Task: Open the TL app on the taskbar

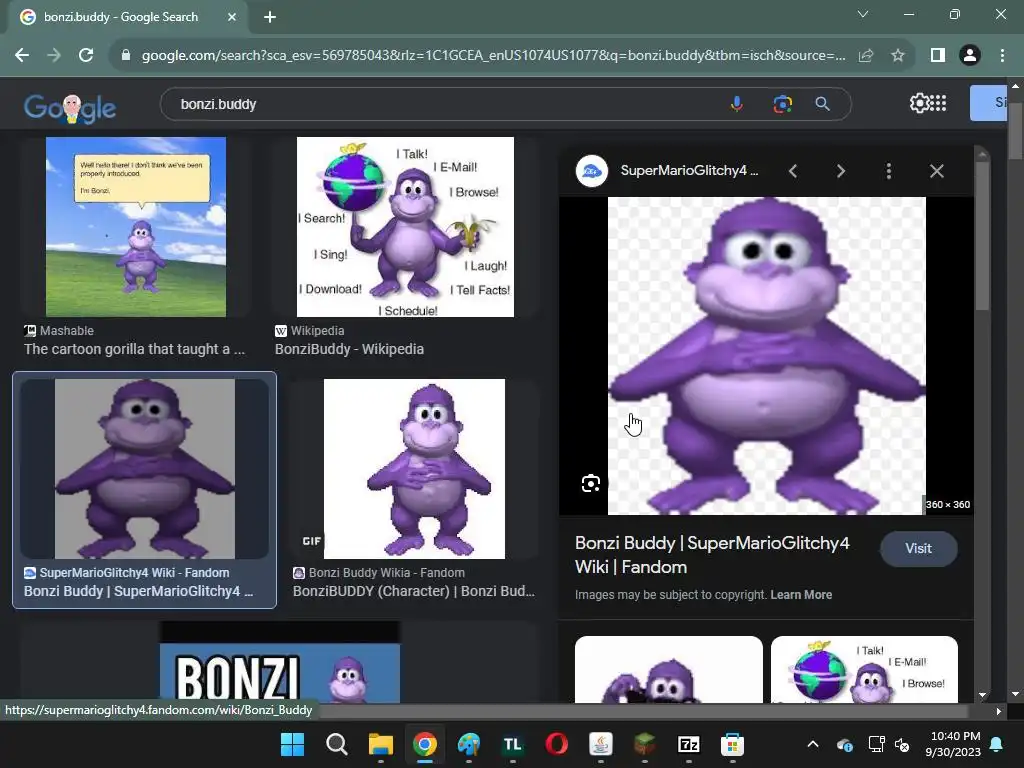Action: (x=513, y=744)
